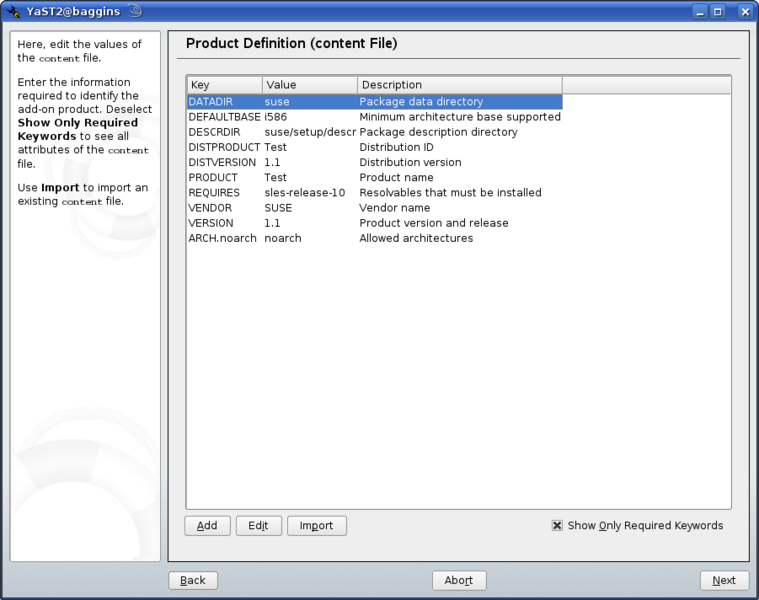Click the value 'suse' in the DATADIR row

277,102
